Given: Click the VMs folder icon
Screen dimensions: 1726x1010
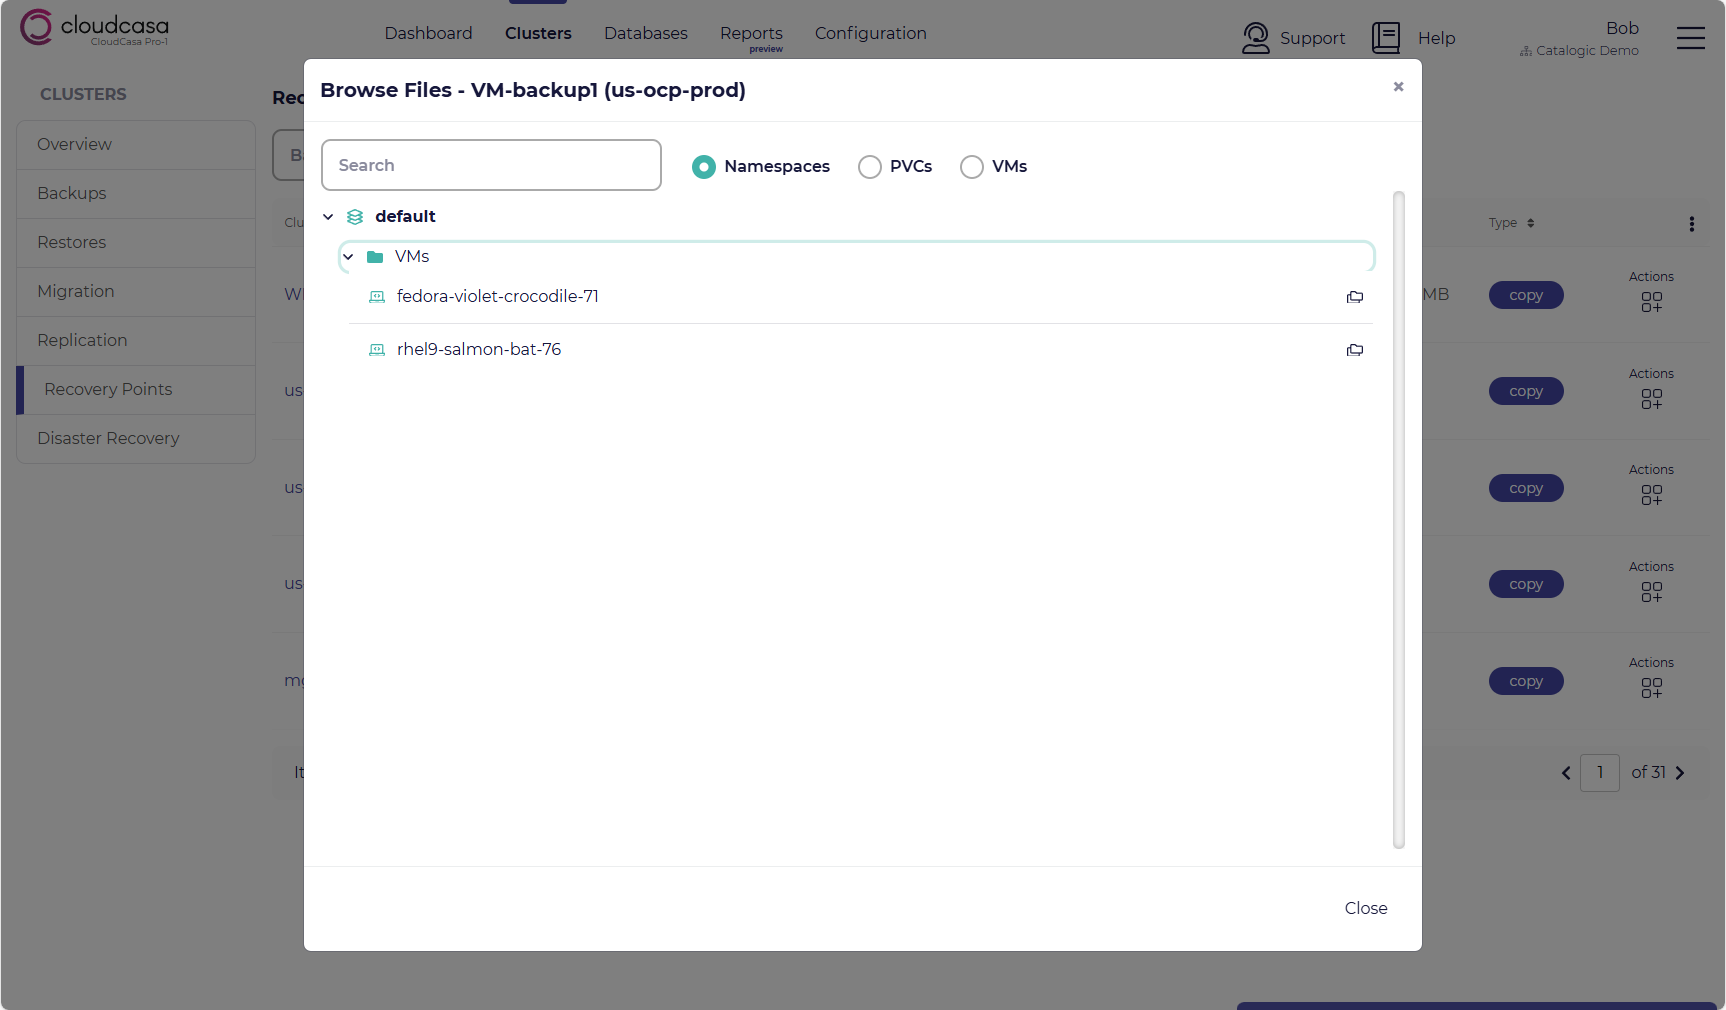Looking at the screenshot, I should pos(375,257).
